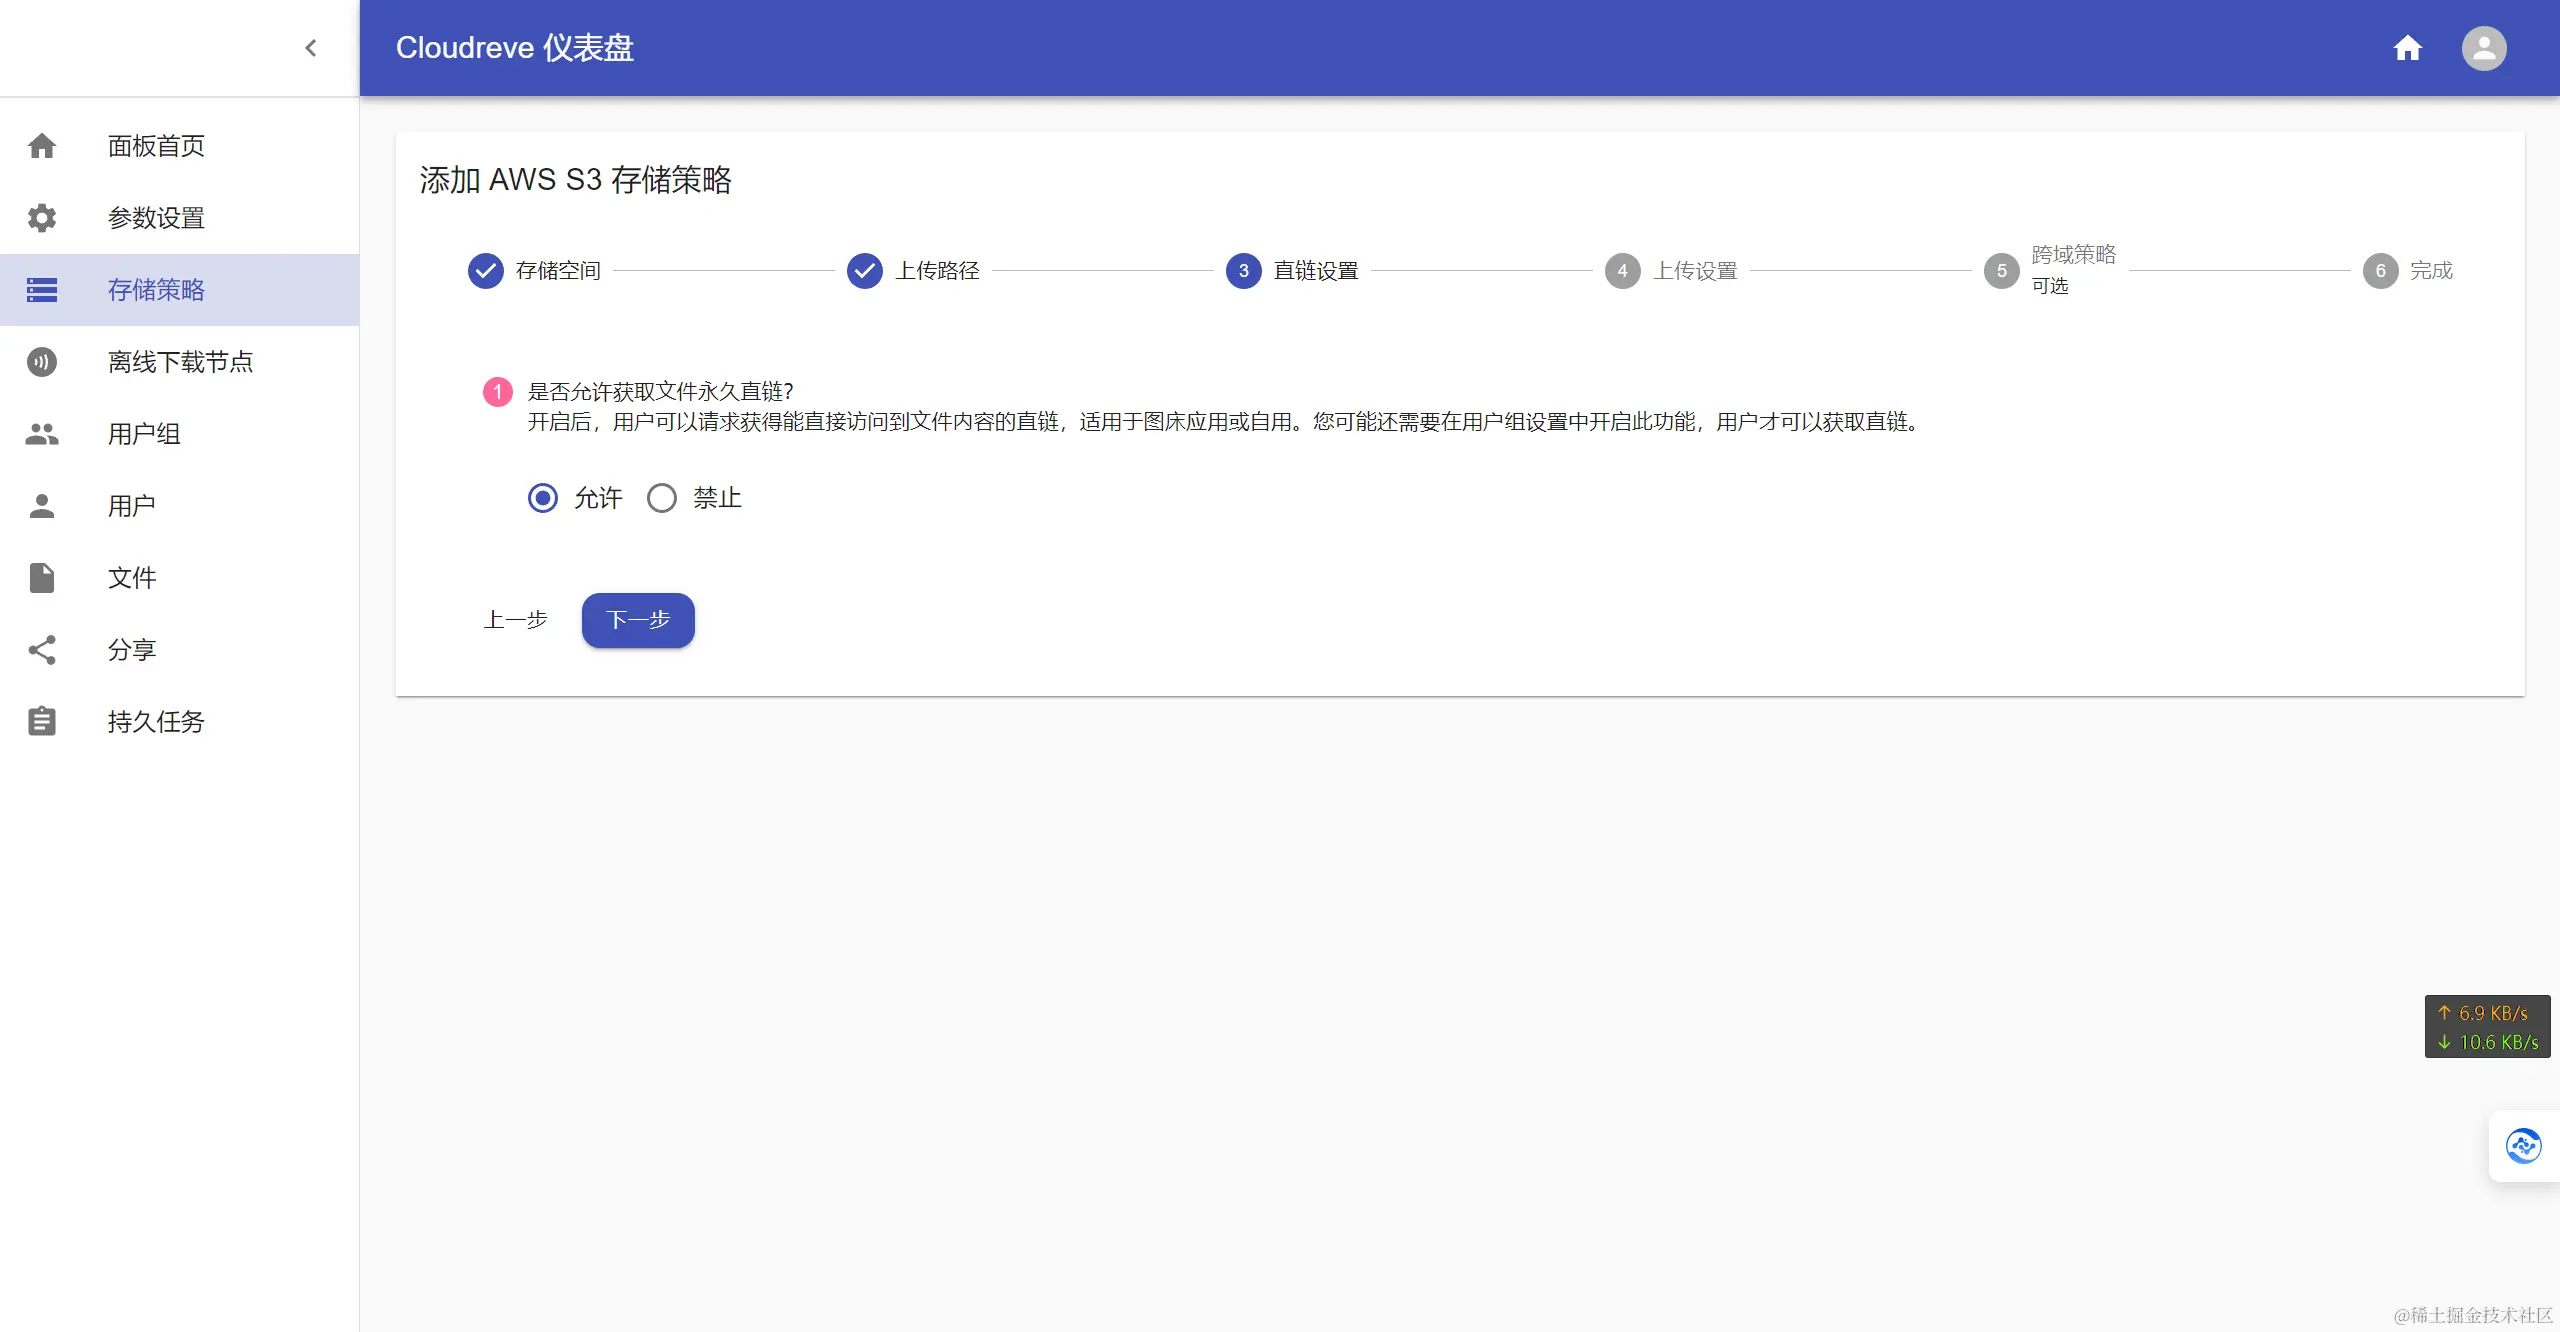Click 上一步 to go back
Screen dimensions: 2560x1332
[515, 620]
